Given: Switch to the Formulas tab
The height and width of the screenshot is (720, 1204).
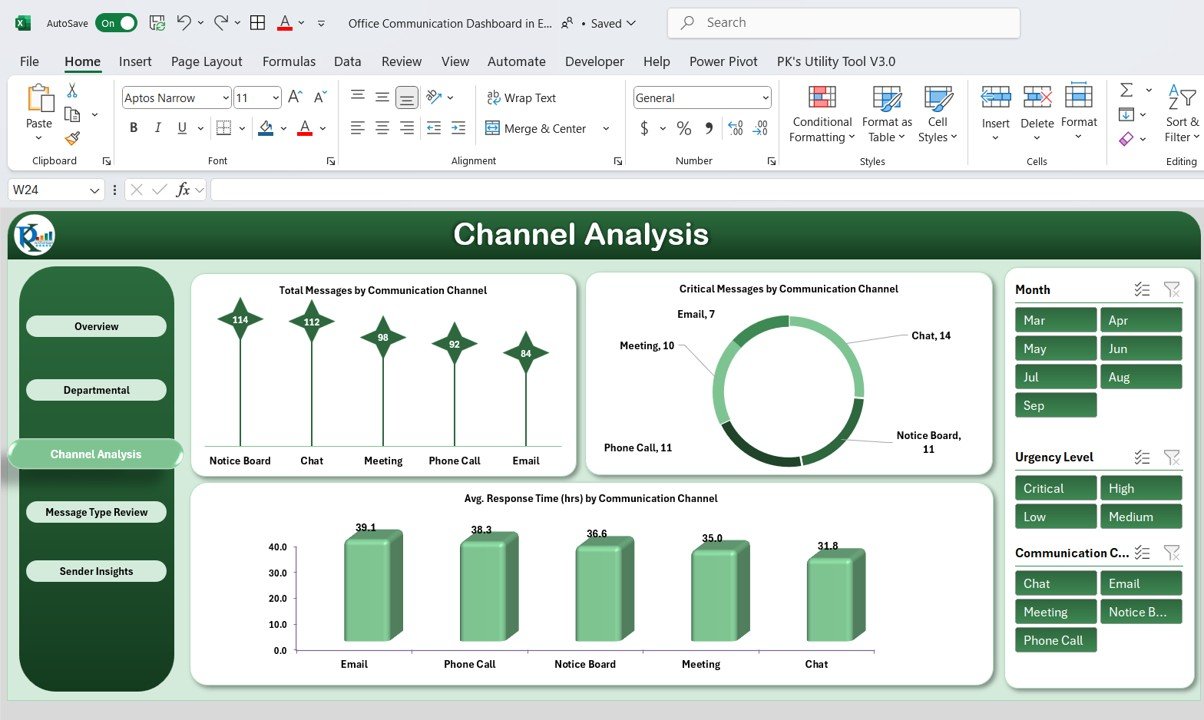Looking at the screenshot, I should click(x=289, y=61).
